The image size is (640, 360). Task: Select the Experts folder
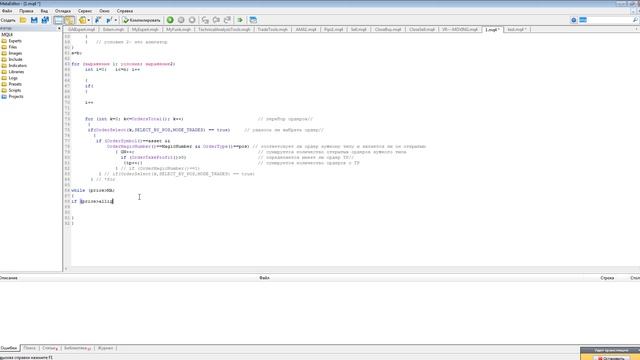tap(15, 41)
